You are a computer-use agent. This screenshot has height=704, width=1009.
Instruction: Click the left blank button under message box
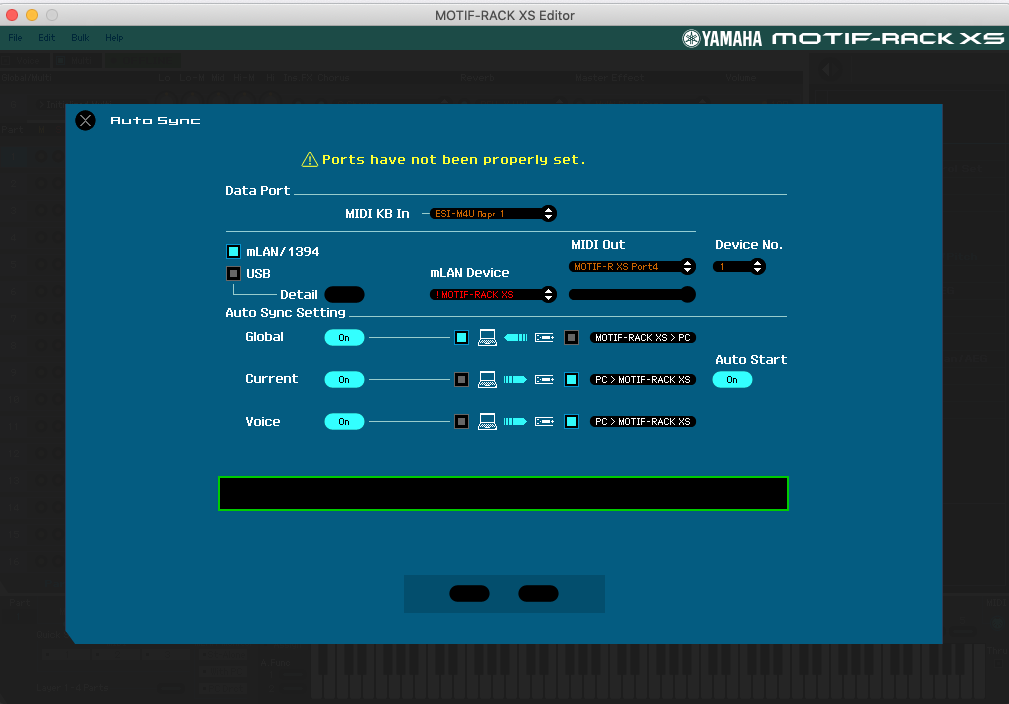pos(469,593)
